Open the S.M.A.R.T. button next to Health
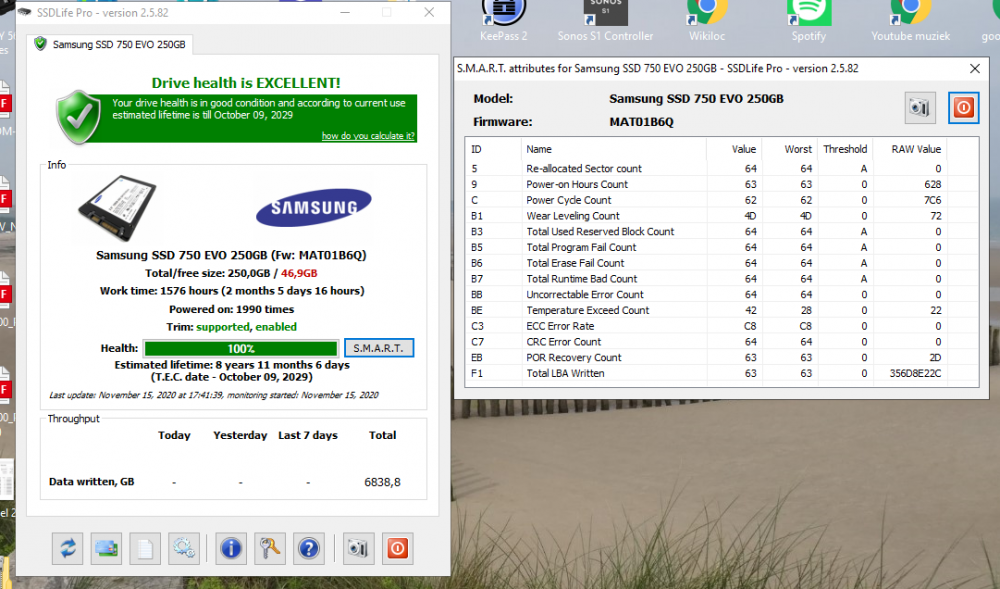Screen dimensions: 1000x589 click(x=379, y=348)
